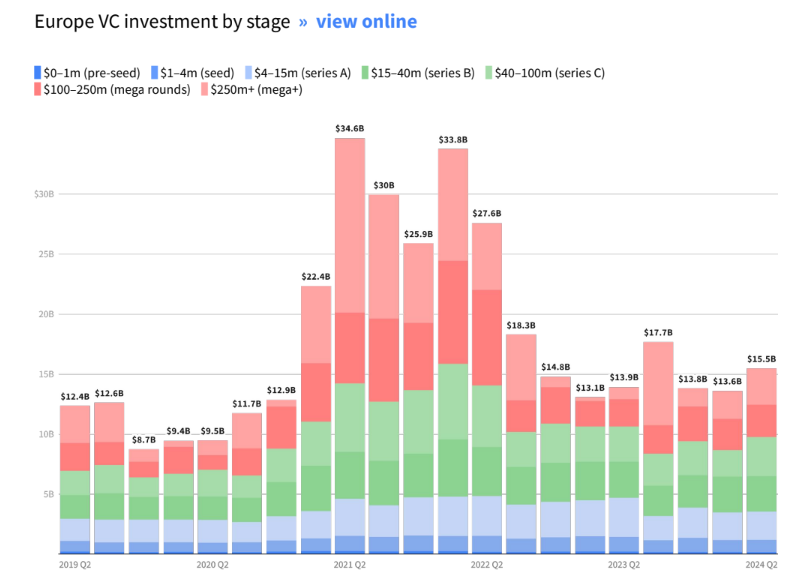Click the $34.6B total label

pyautogui.click(x=349, y=129)
